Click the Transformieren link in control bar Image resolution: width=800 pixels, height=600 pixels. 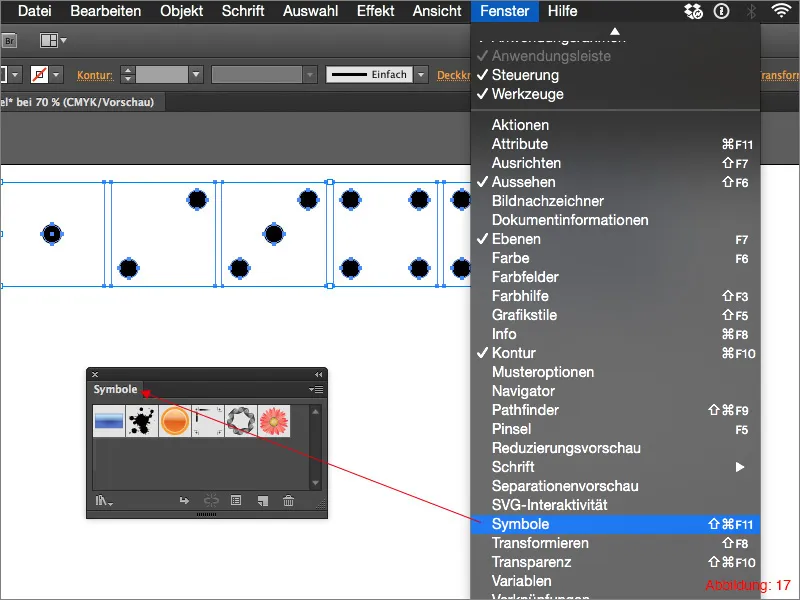(780, 76)
